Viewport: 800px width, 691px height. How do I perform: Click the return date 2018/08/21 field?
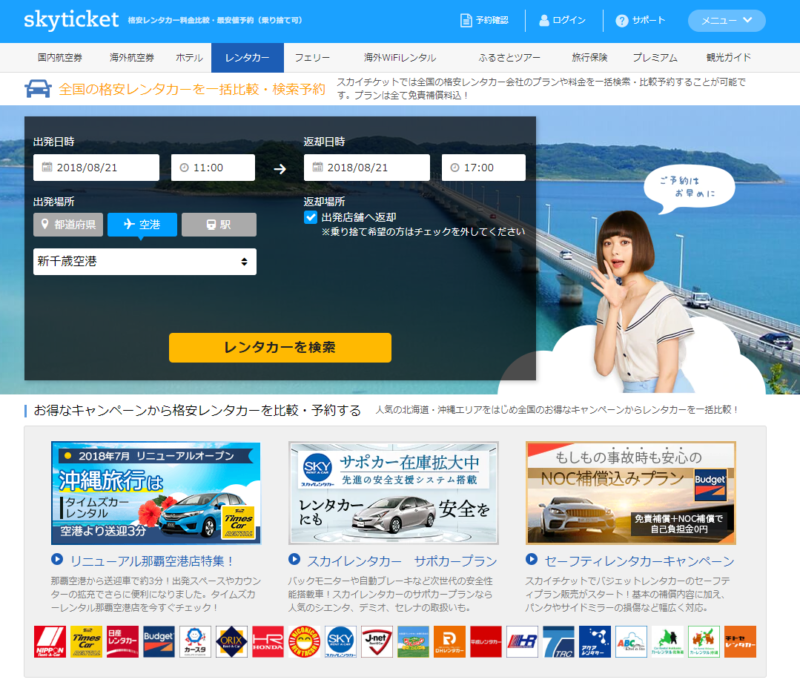(x=366, y=167)
